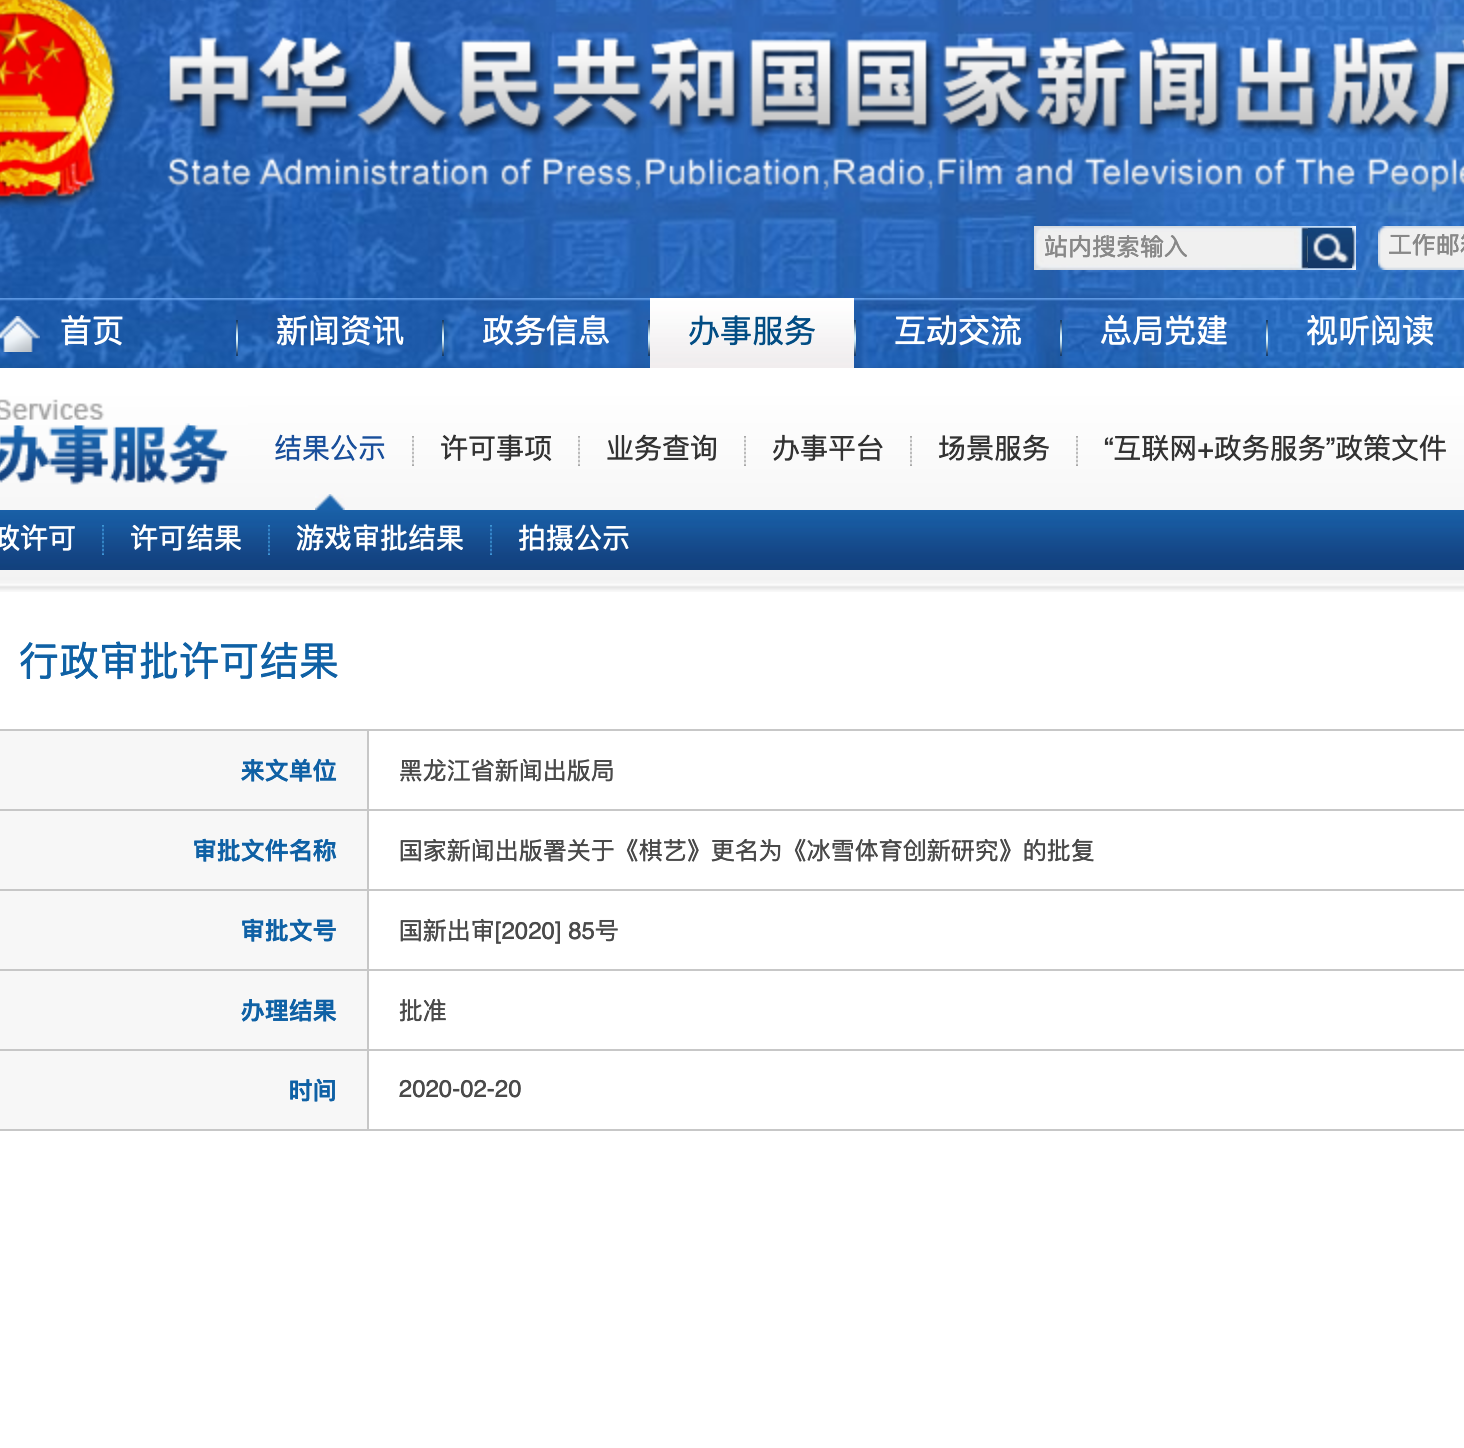Image resolution: width=1464 pixels, height=1448 pixels.
Task: Click the 行政审批许可结果 heading
Action: click(179, 662)
